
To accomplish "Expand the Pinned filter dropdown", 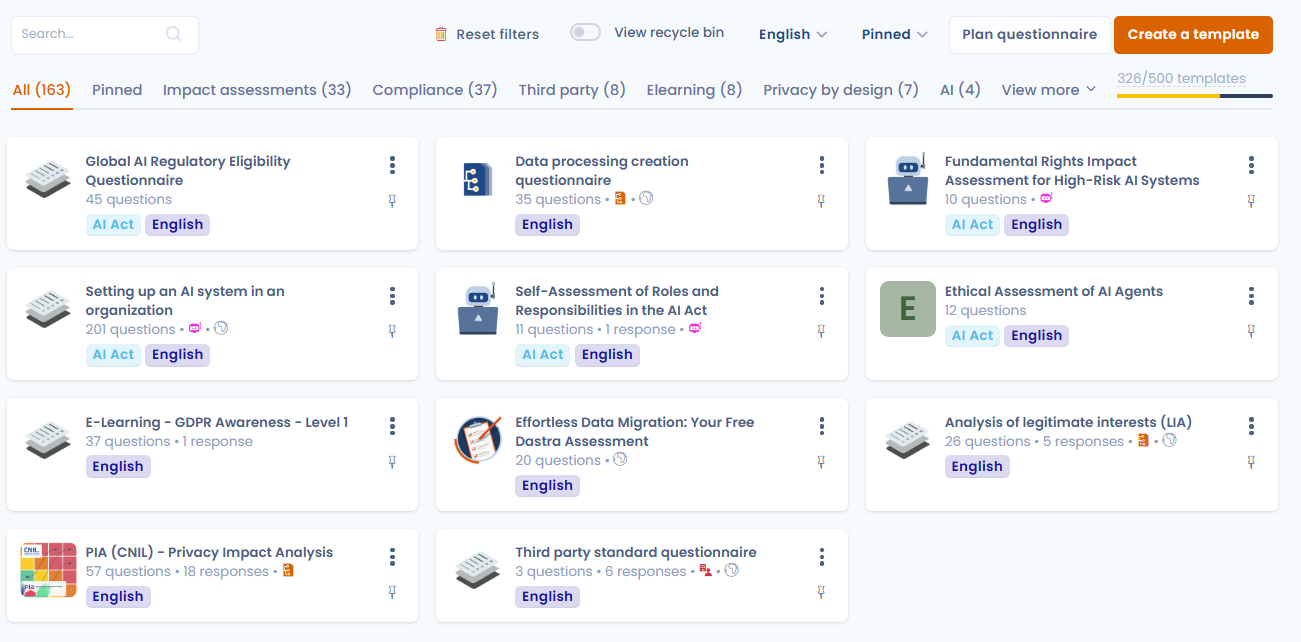I will (x=895, y=34).
